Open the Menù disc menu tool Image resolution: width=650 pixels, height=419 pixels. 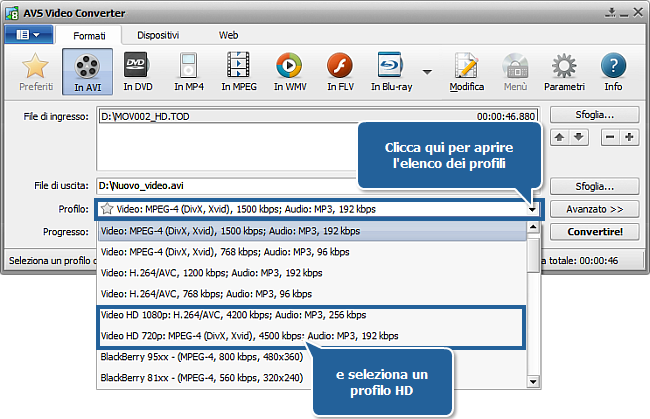click(x=515, y=72)
